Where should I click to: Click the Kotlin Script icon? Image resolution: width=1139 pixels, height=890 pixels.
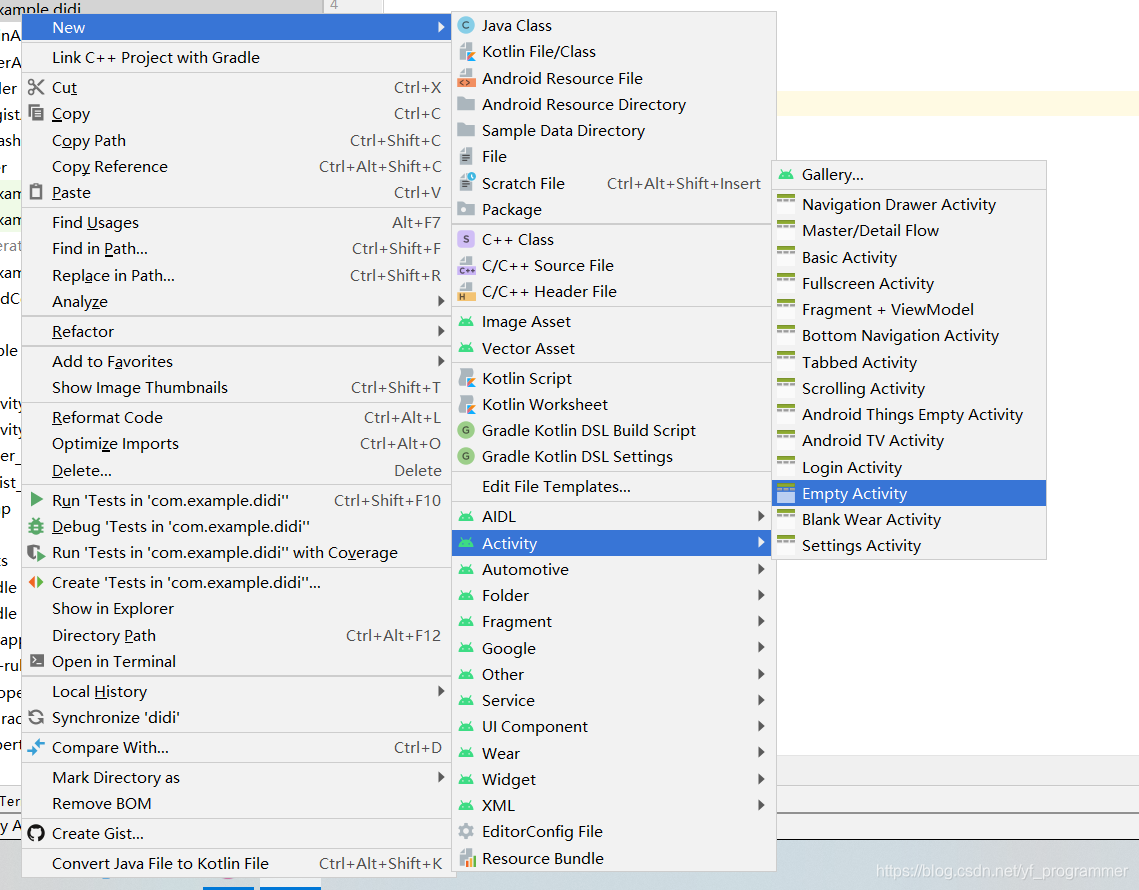coord(466,379)
